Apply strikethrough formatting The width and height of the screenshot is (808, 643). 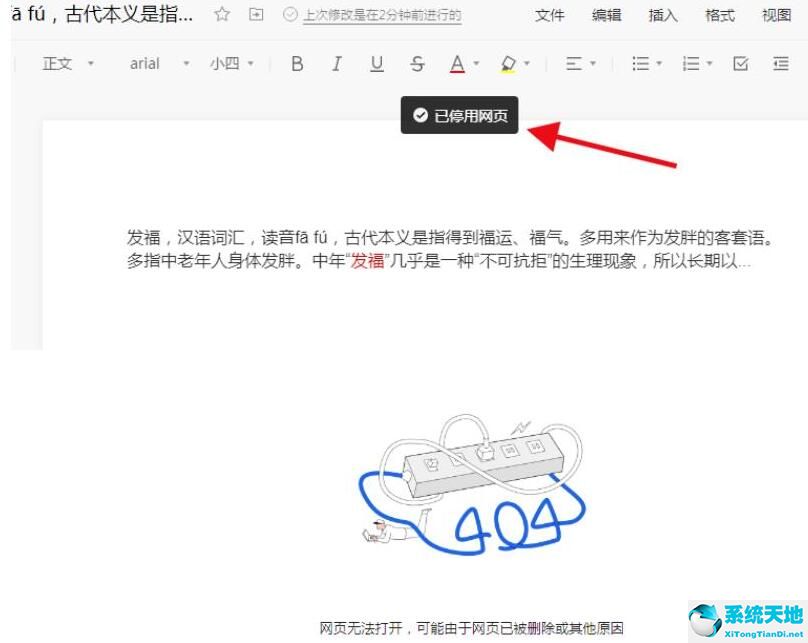click(417, 63)
